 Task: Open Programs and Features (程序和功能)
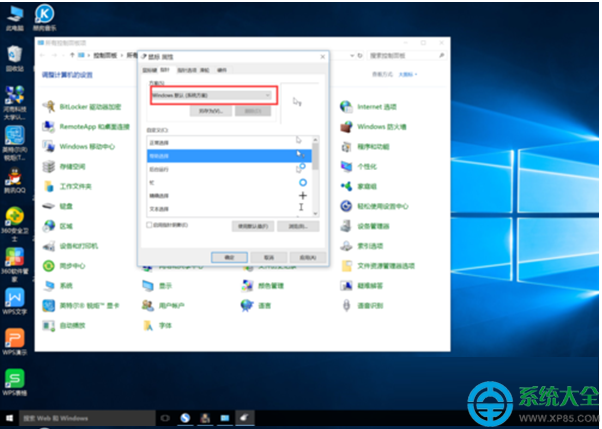365,147
